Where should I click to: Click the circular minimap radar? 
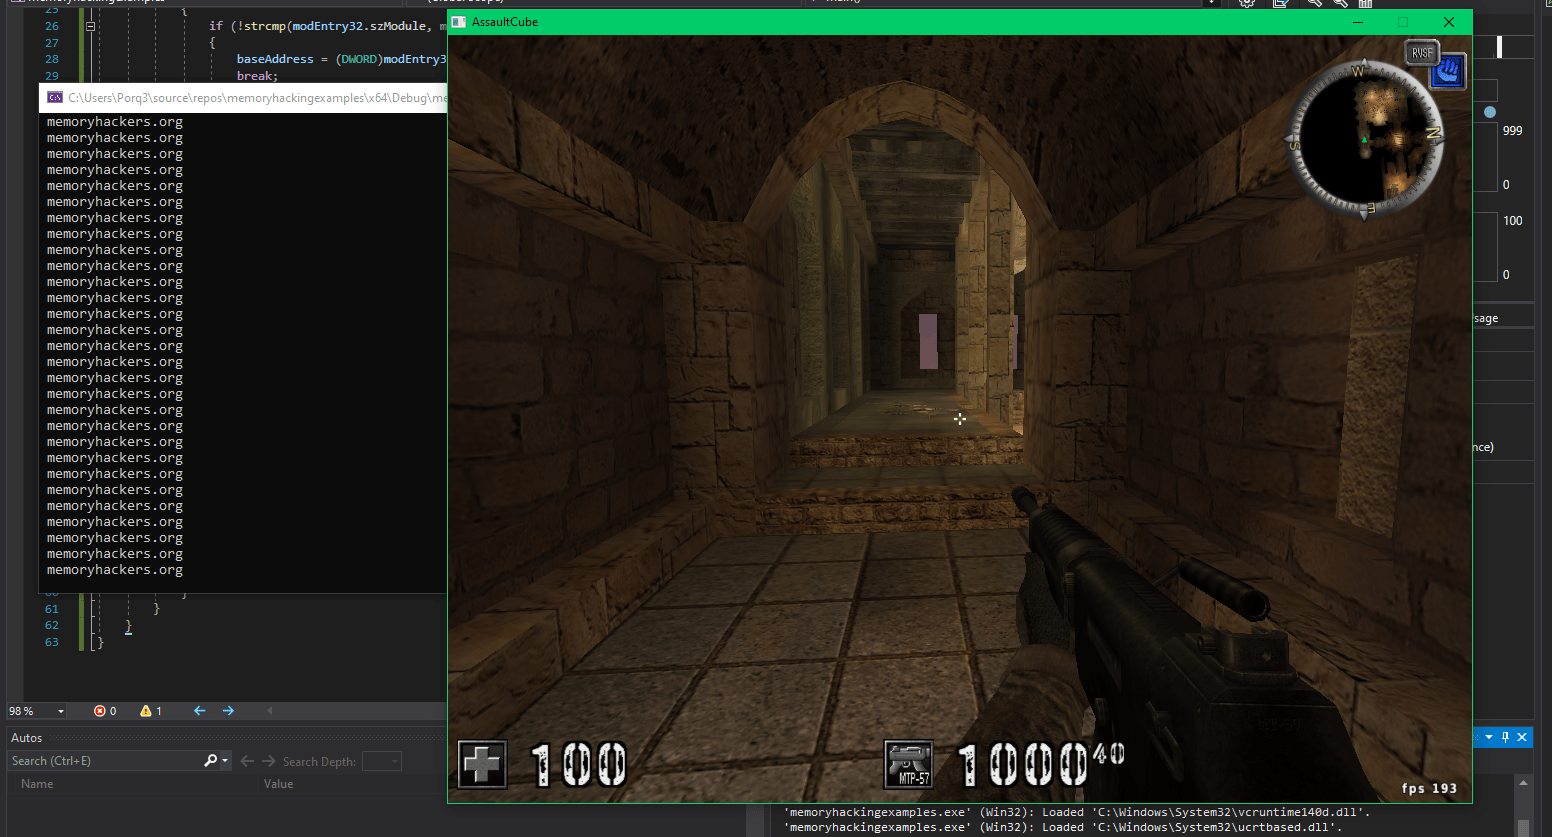tap(1364, 140)
